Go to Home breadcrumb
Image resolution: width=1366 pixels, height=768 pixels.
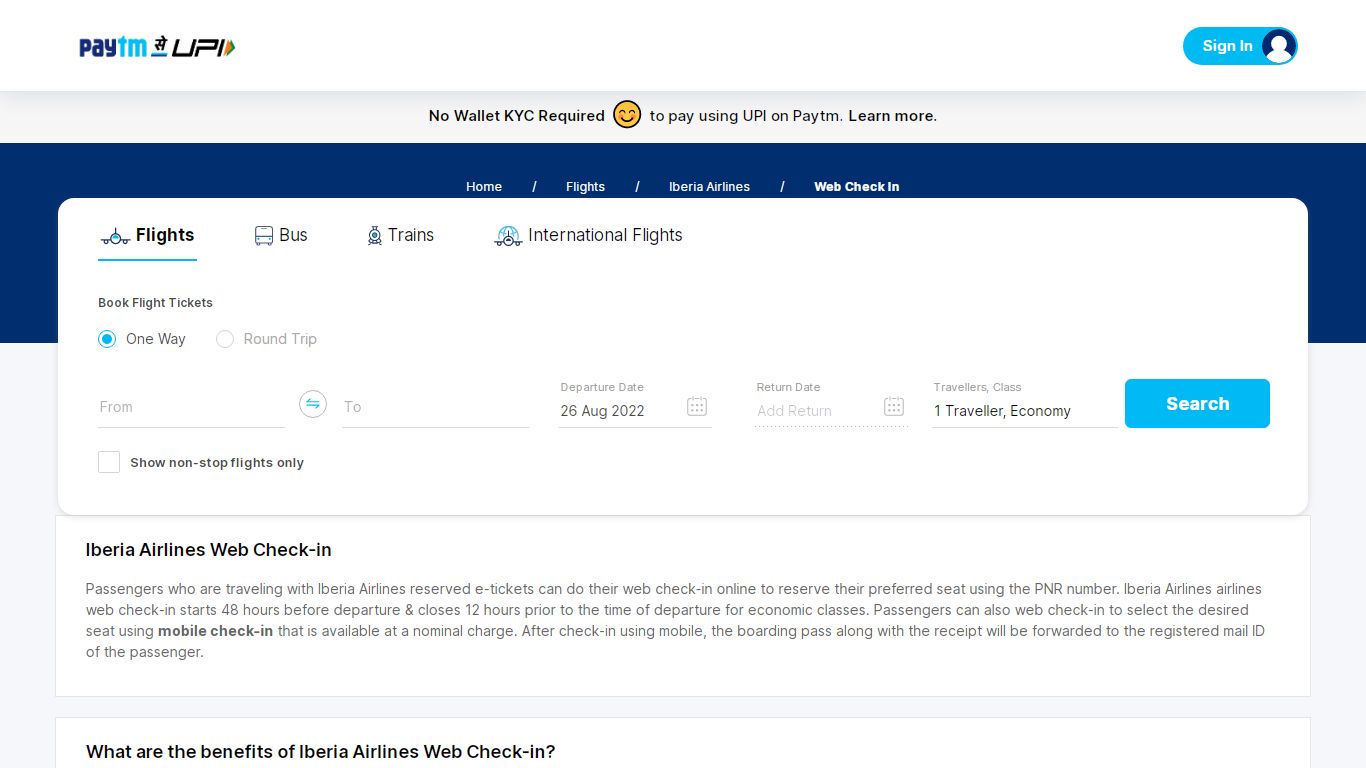(x=484, y=187)
